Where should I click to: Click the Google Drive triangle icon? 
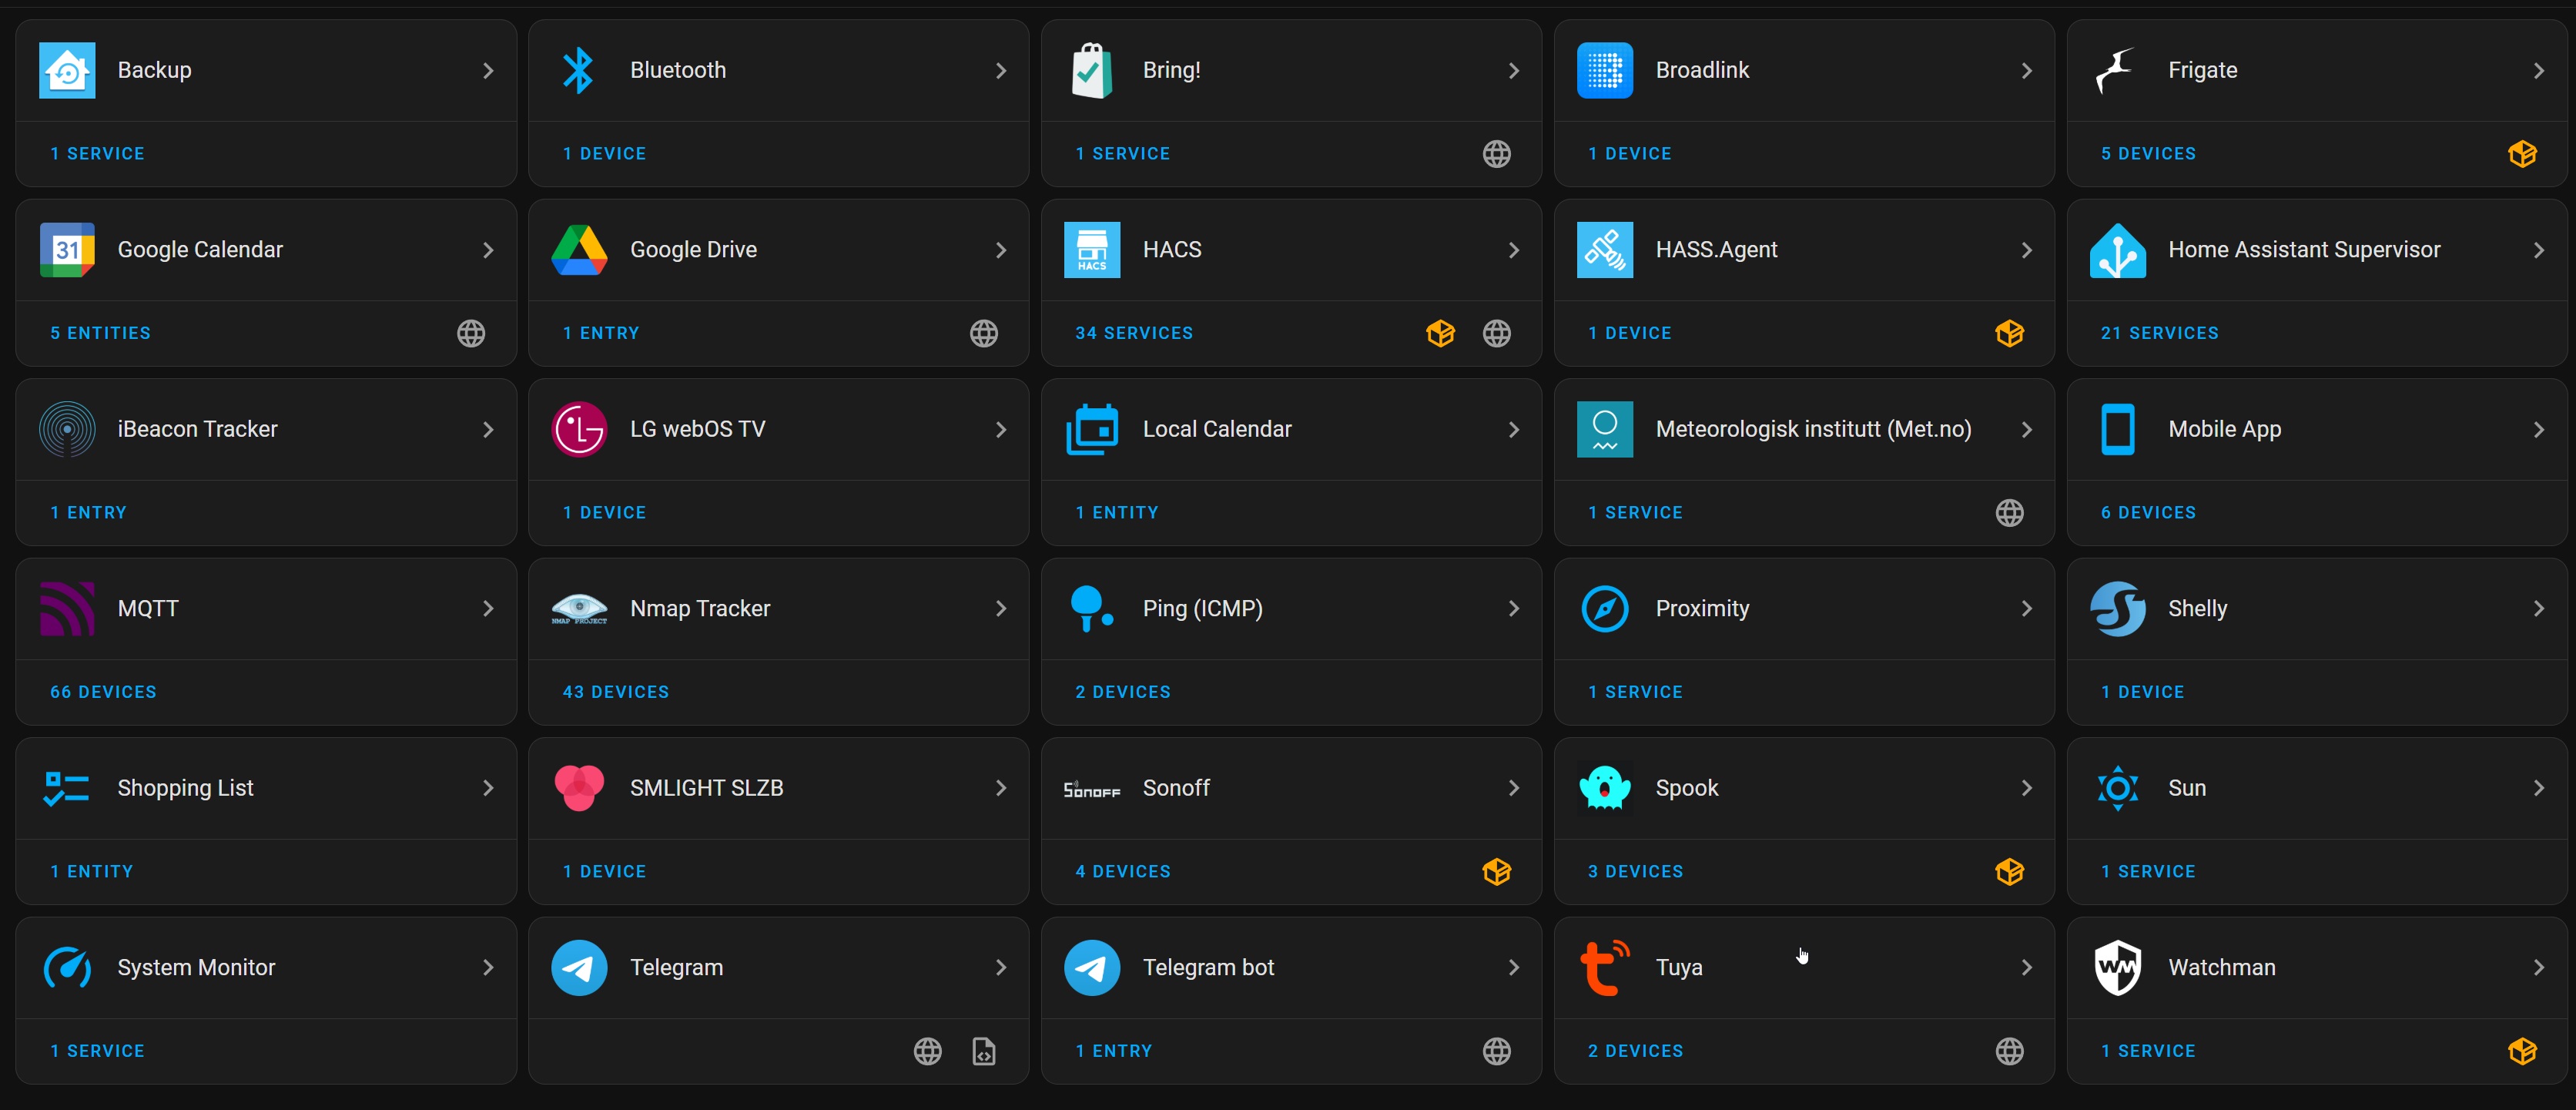click(x=579, y=250)
